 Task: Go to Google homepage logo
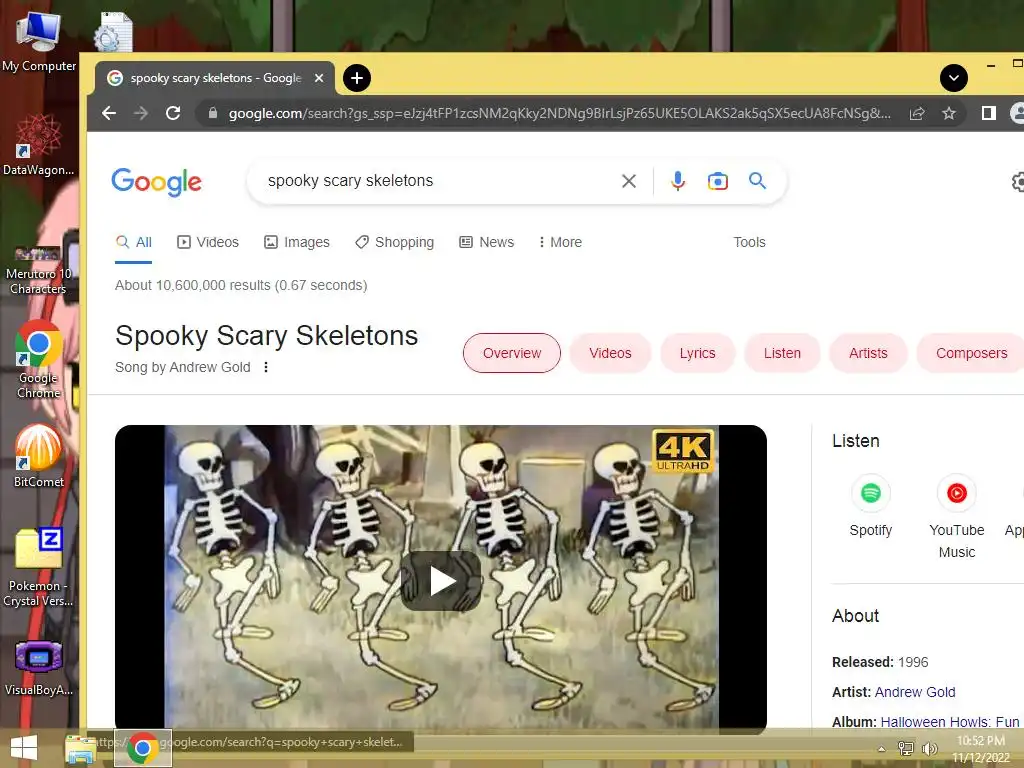coord(157,182)
